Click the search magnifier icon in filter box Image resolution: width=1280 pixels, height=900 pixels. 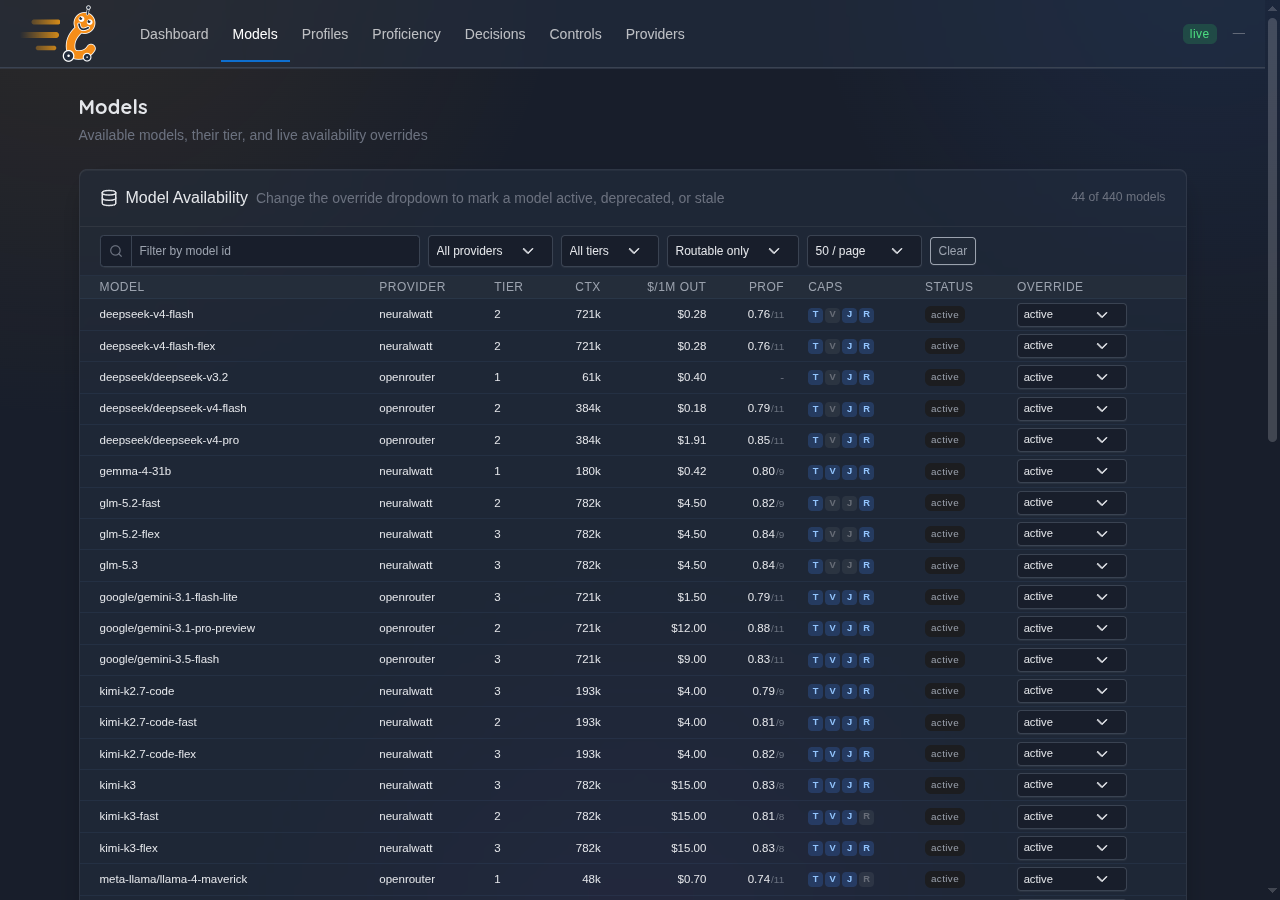click(x=116, y=251)
